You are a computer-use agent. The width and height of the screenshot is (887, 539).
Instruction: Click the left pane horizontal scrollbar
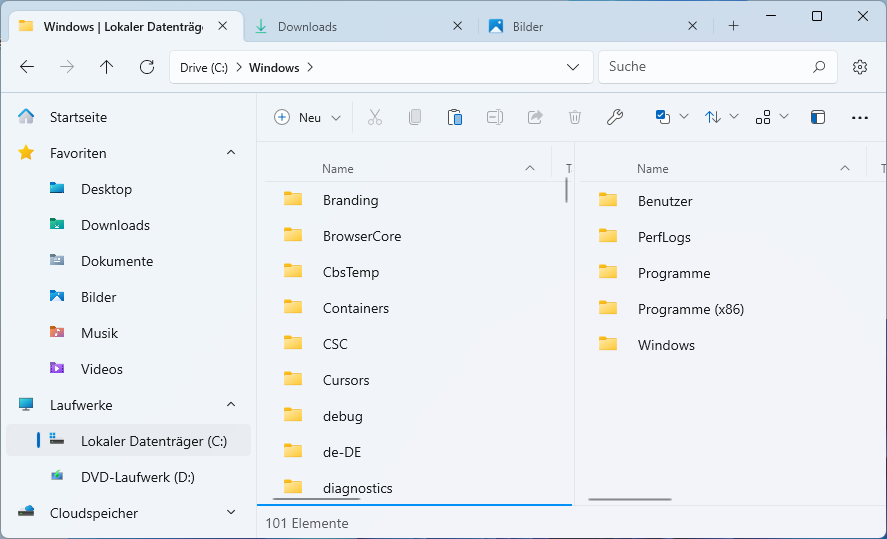pyautogui.click(x=316, y=499)
